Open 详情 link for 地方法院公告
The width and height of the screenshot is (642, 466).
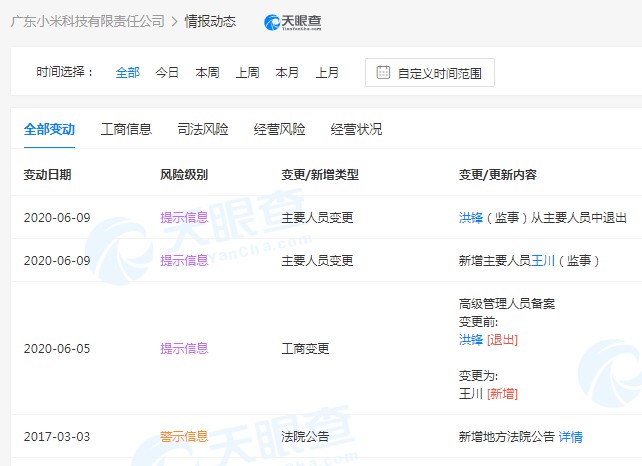(x=570, y=437)
